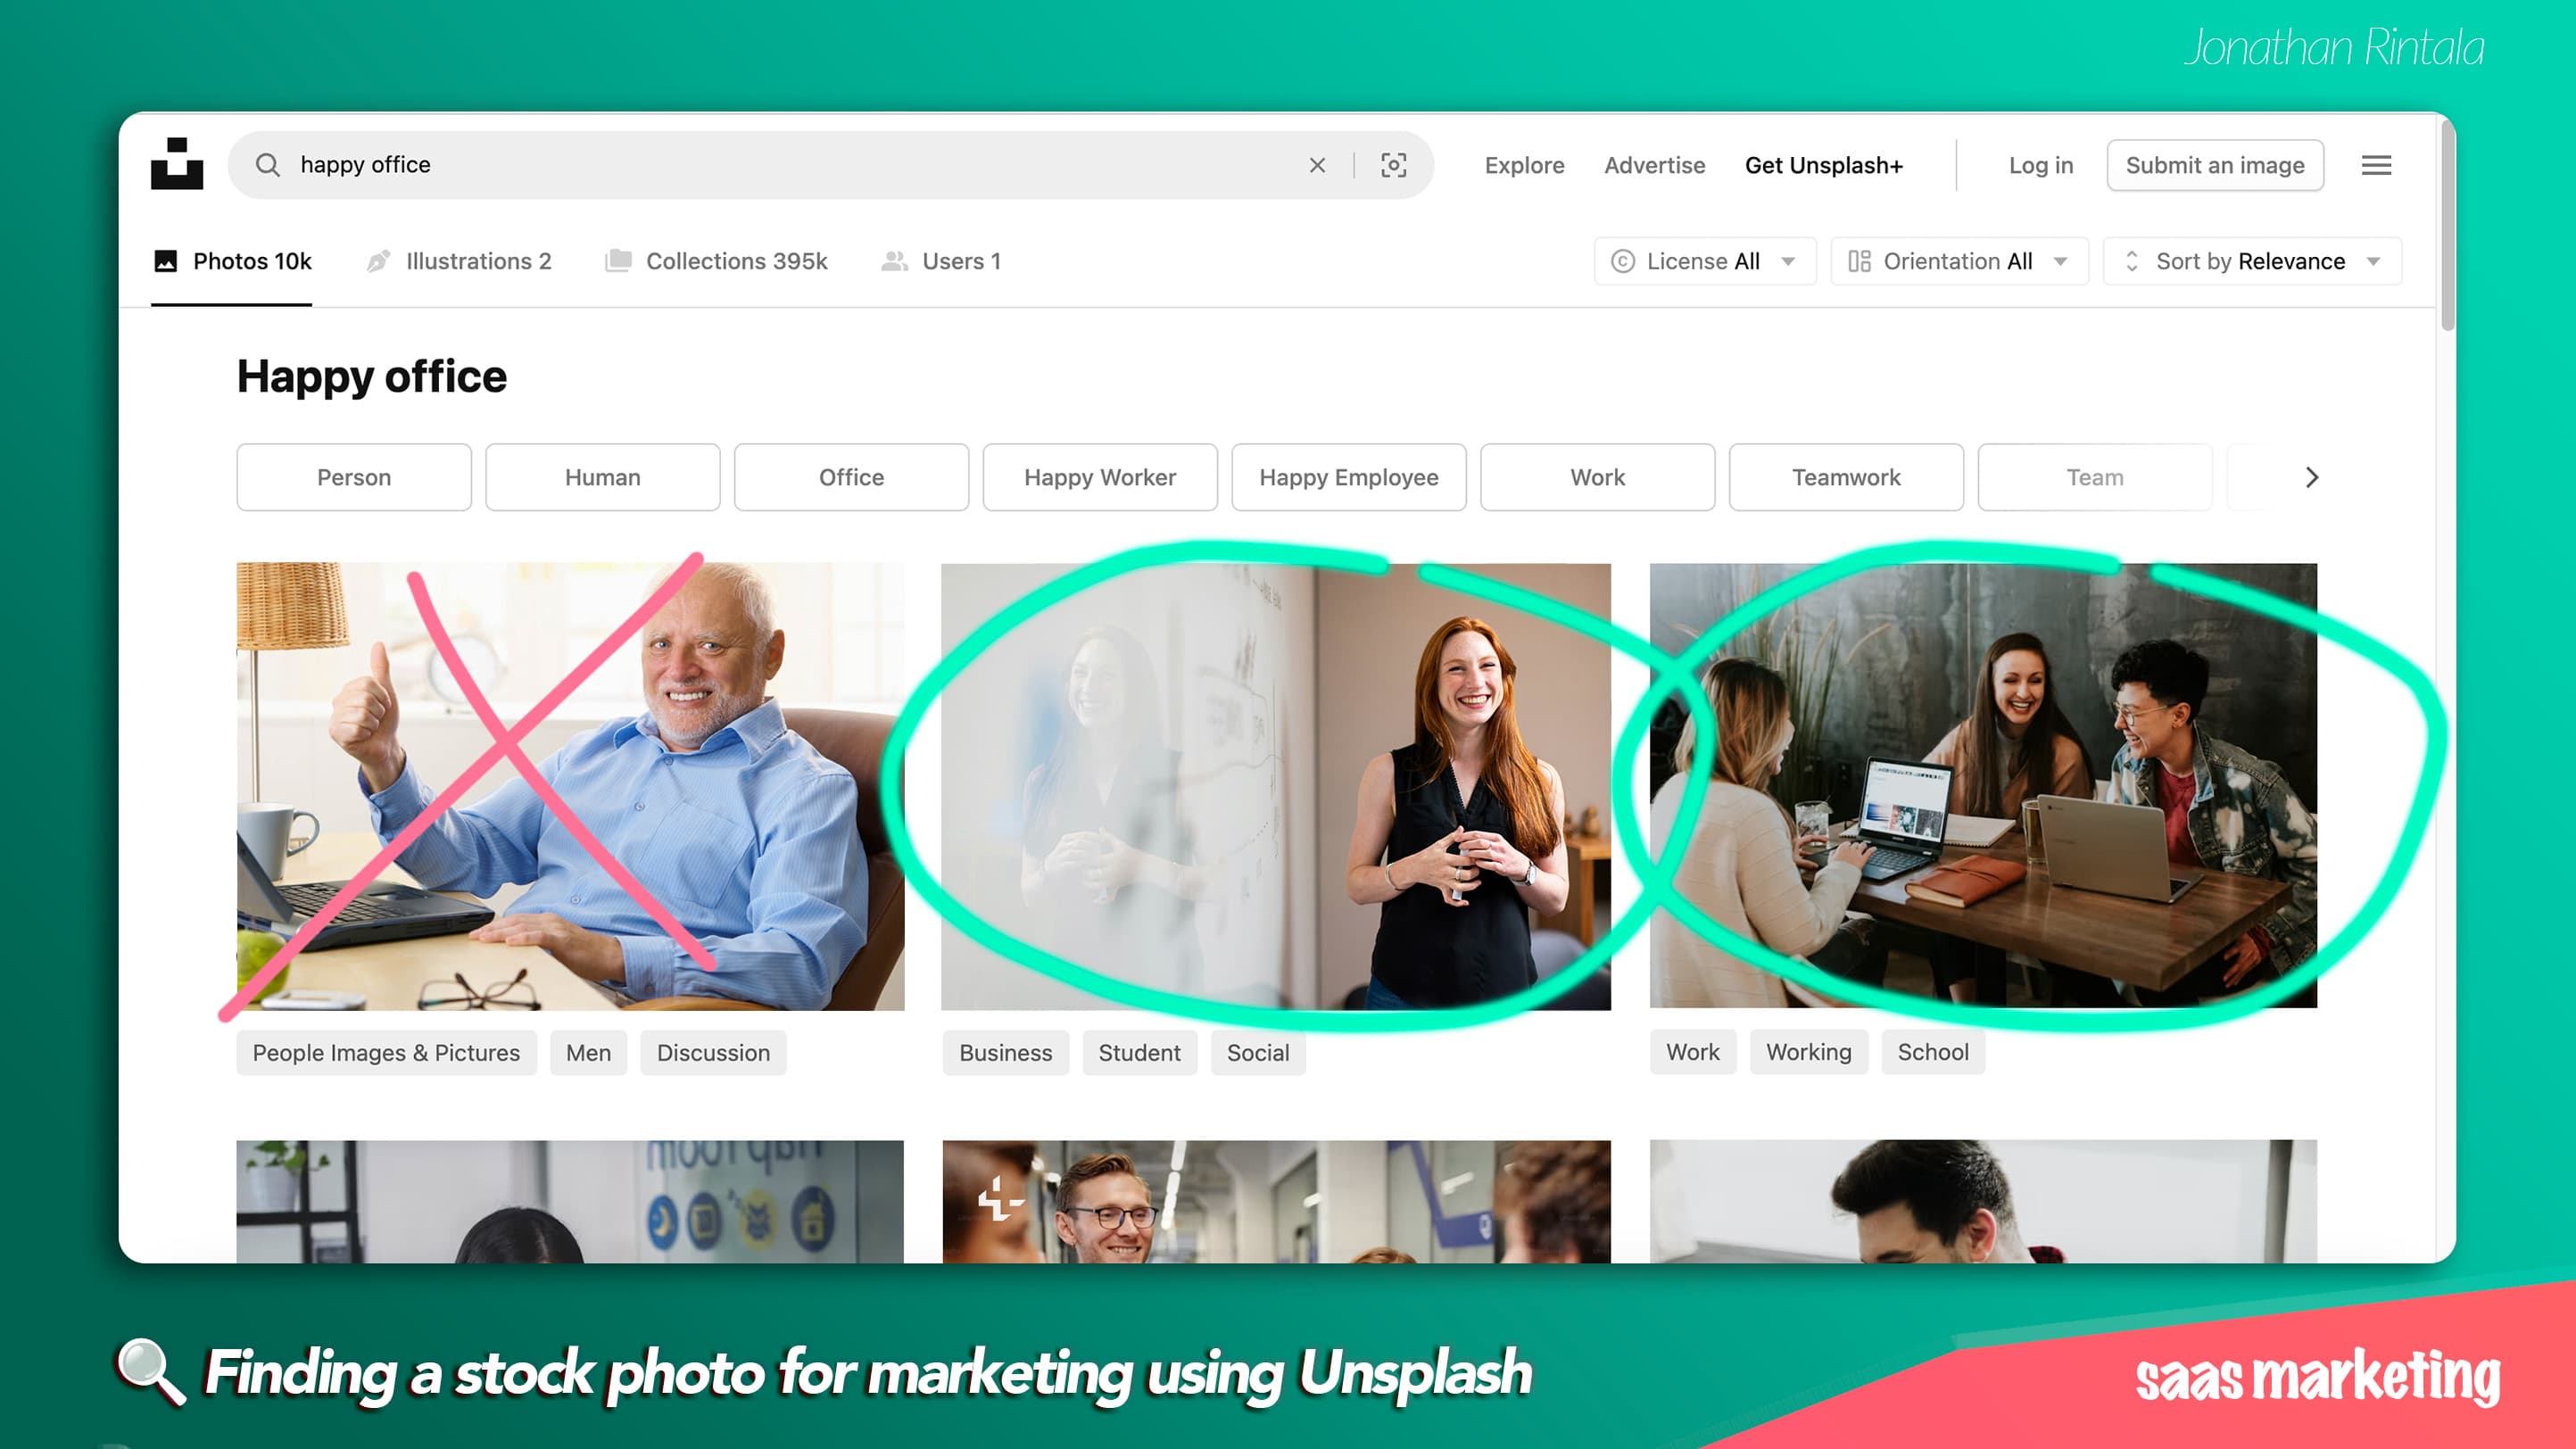2576x1449 pixels.
Task: Open the hamburger menu icon
Action: click(2376, 165)
